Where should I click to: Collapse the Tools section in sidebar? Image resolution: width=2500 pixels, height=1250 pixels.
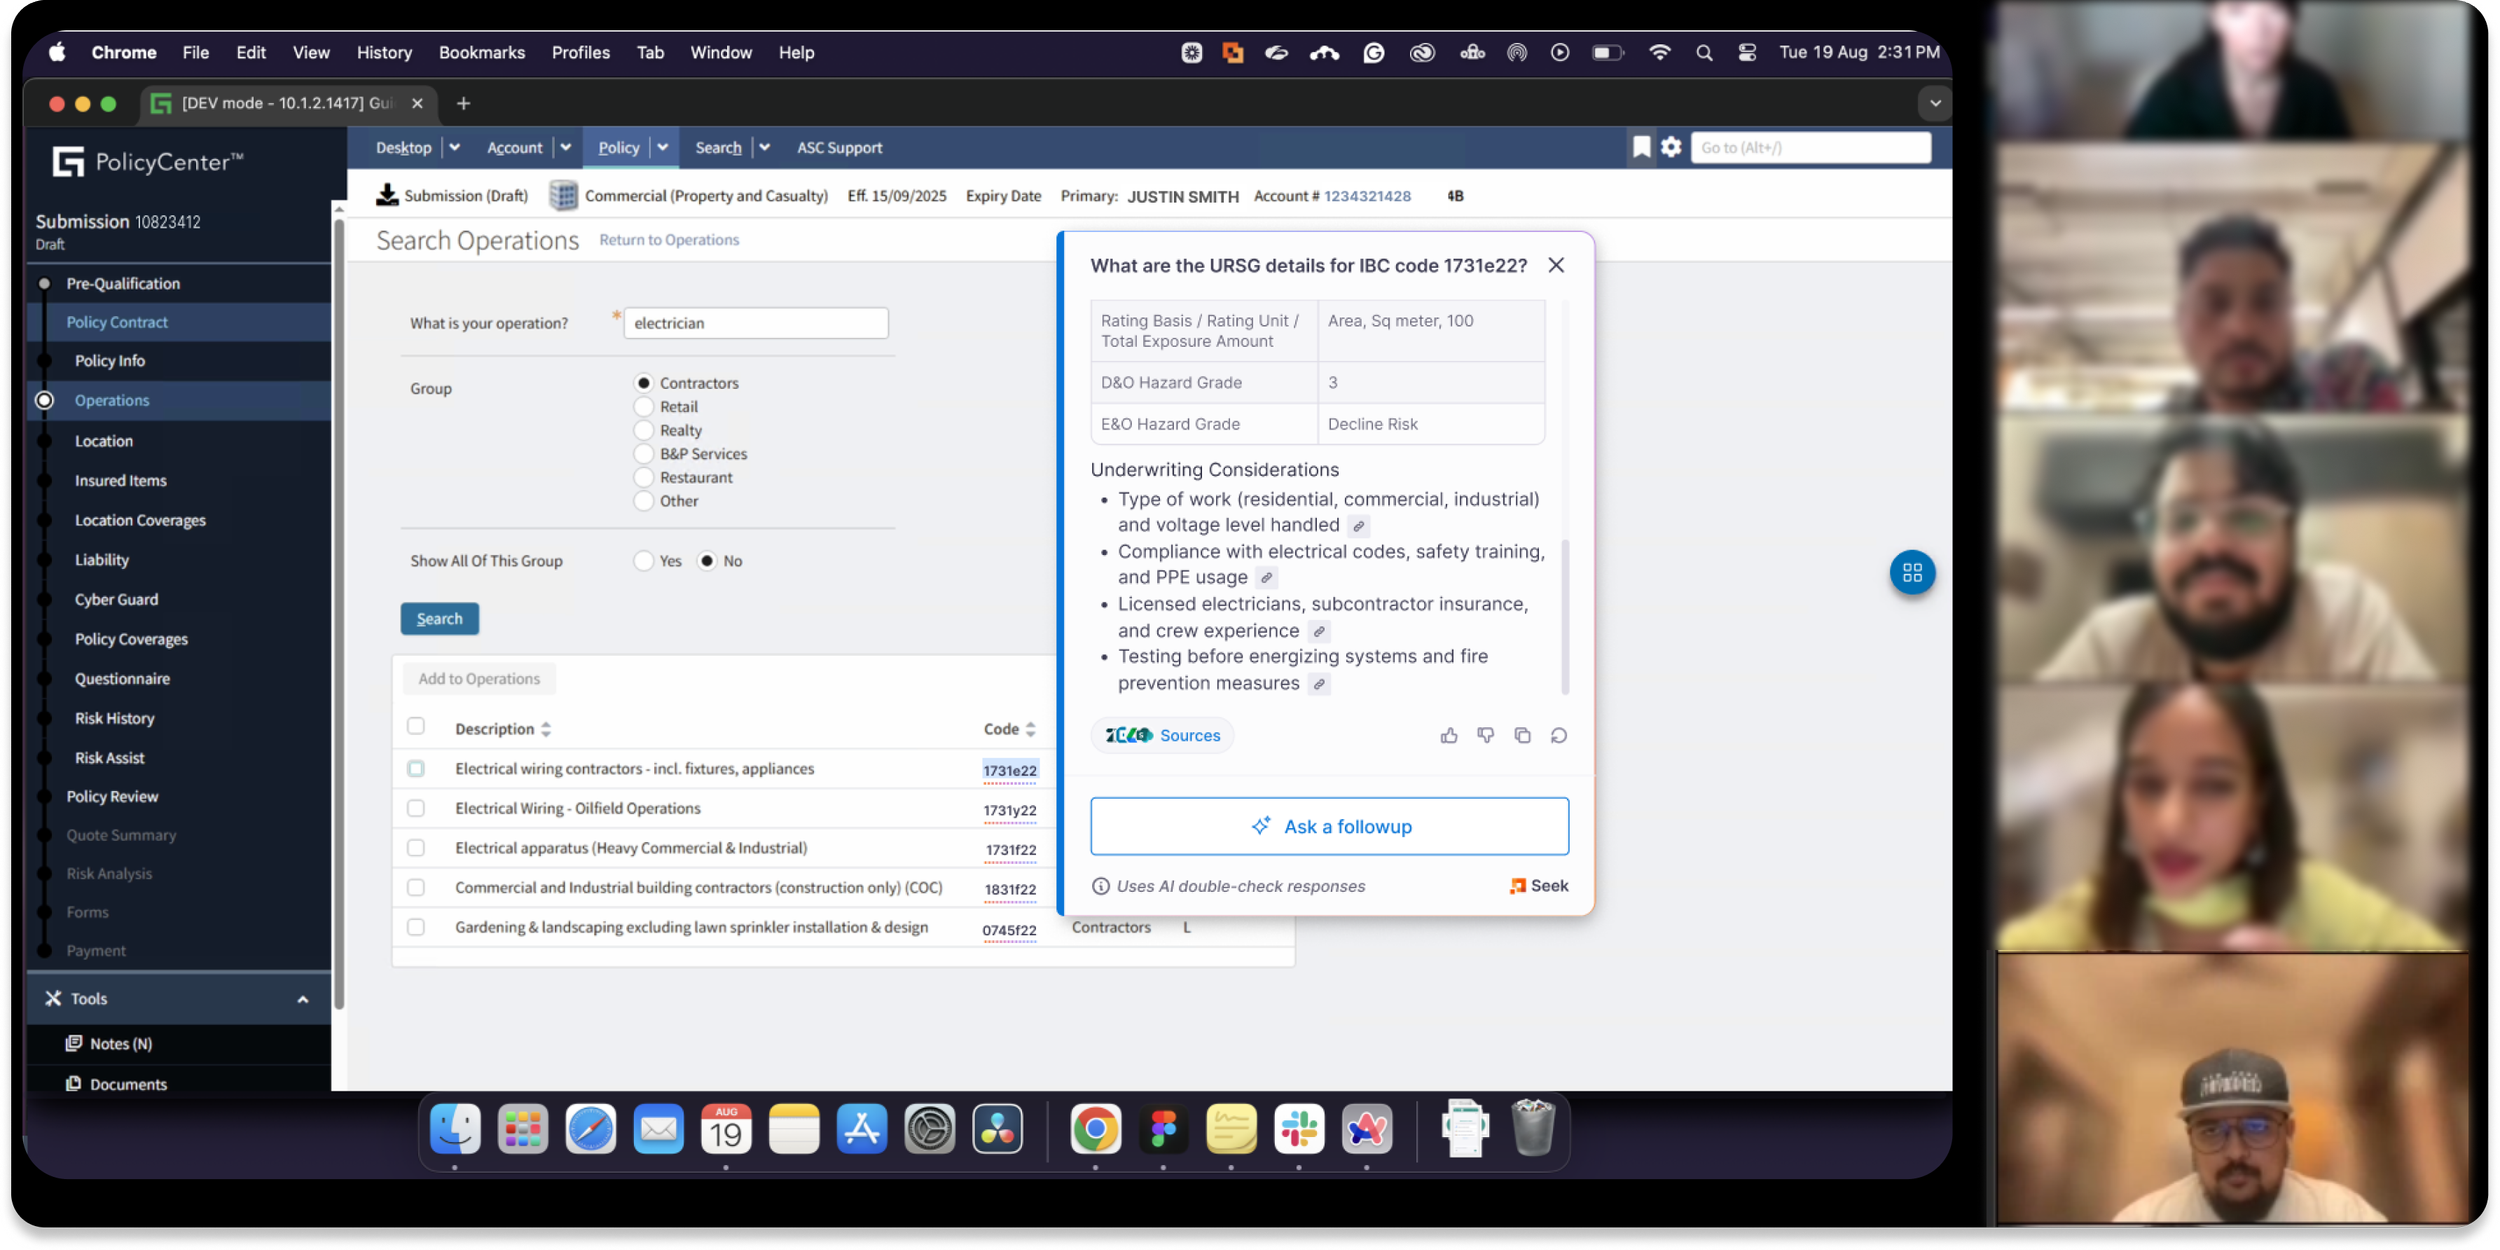click(302, 999)
